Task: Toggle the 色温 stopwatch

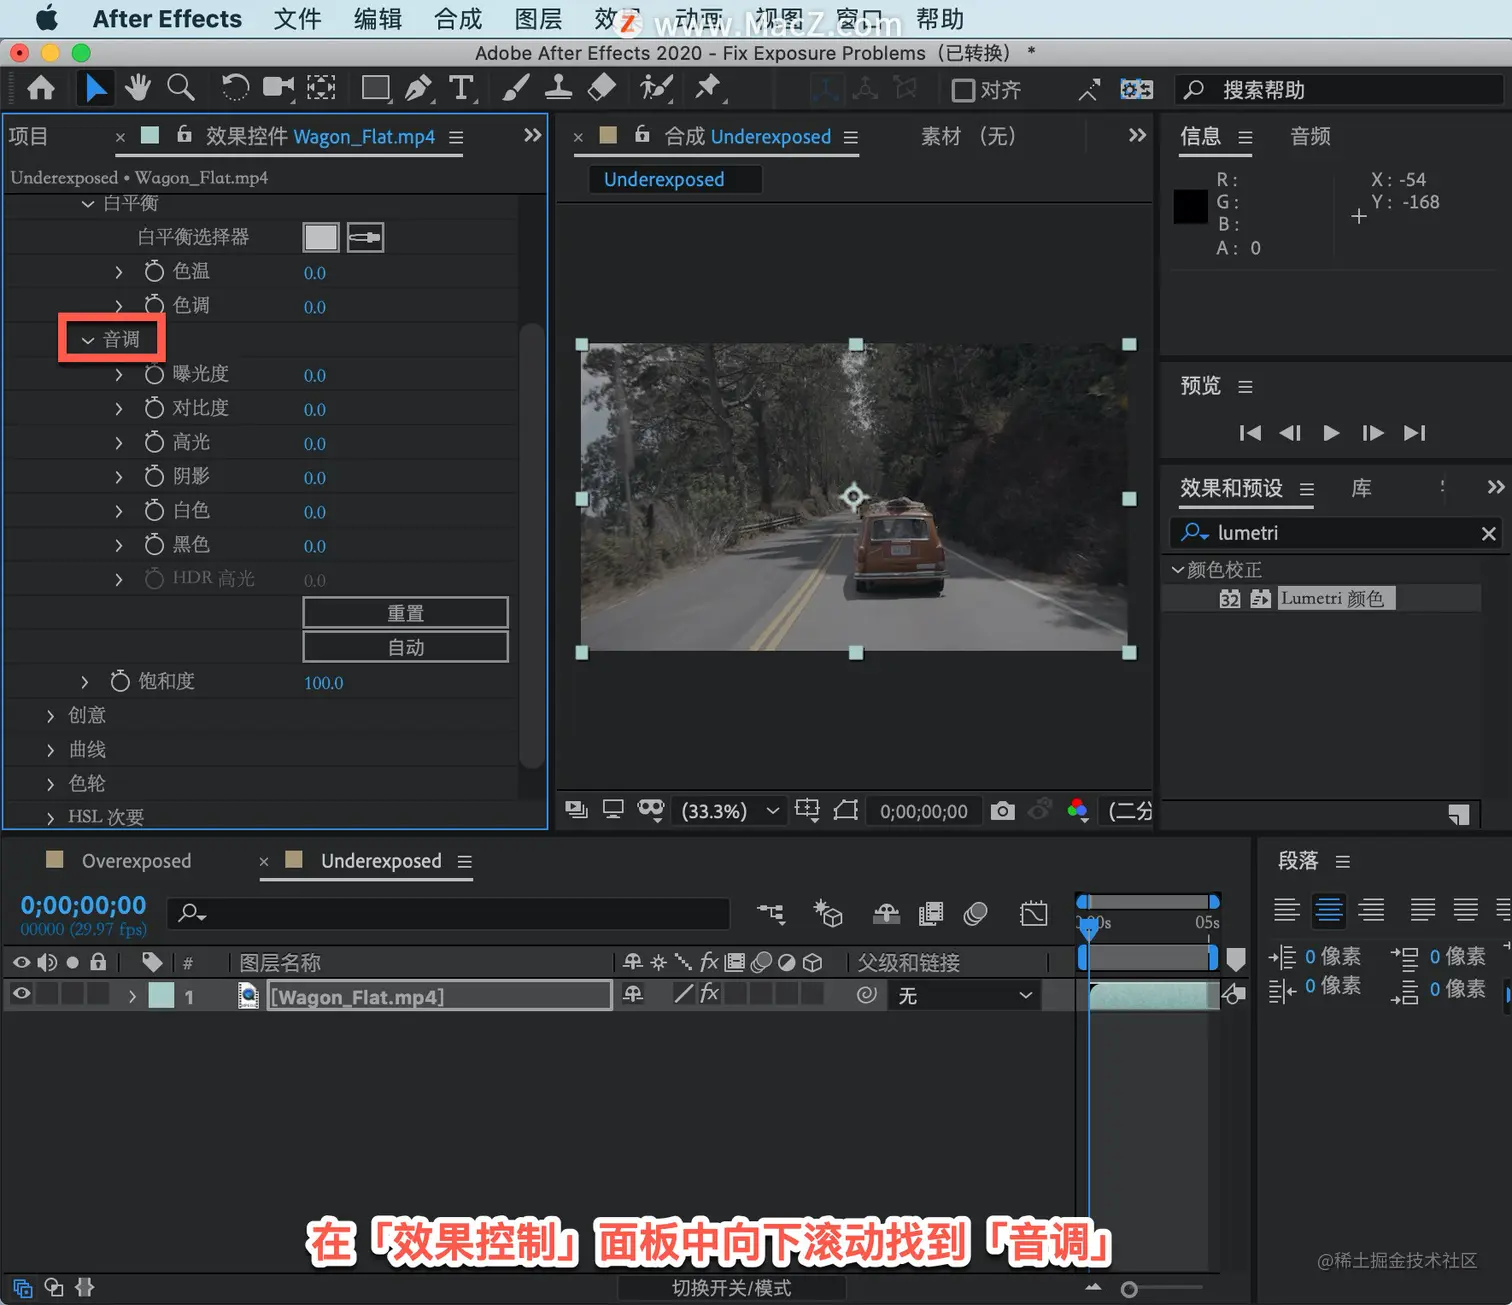Action: (154, 271)
